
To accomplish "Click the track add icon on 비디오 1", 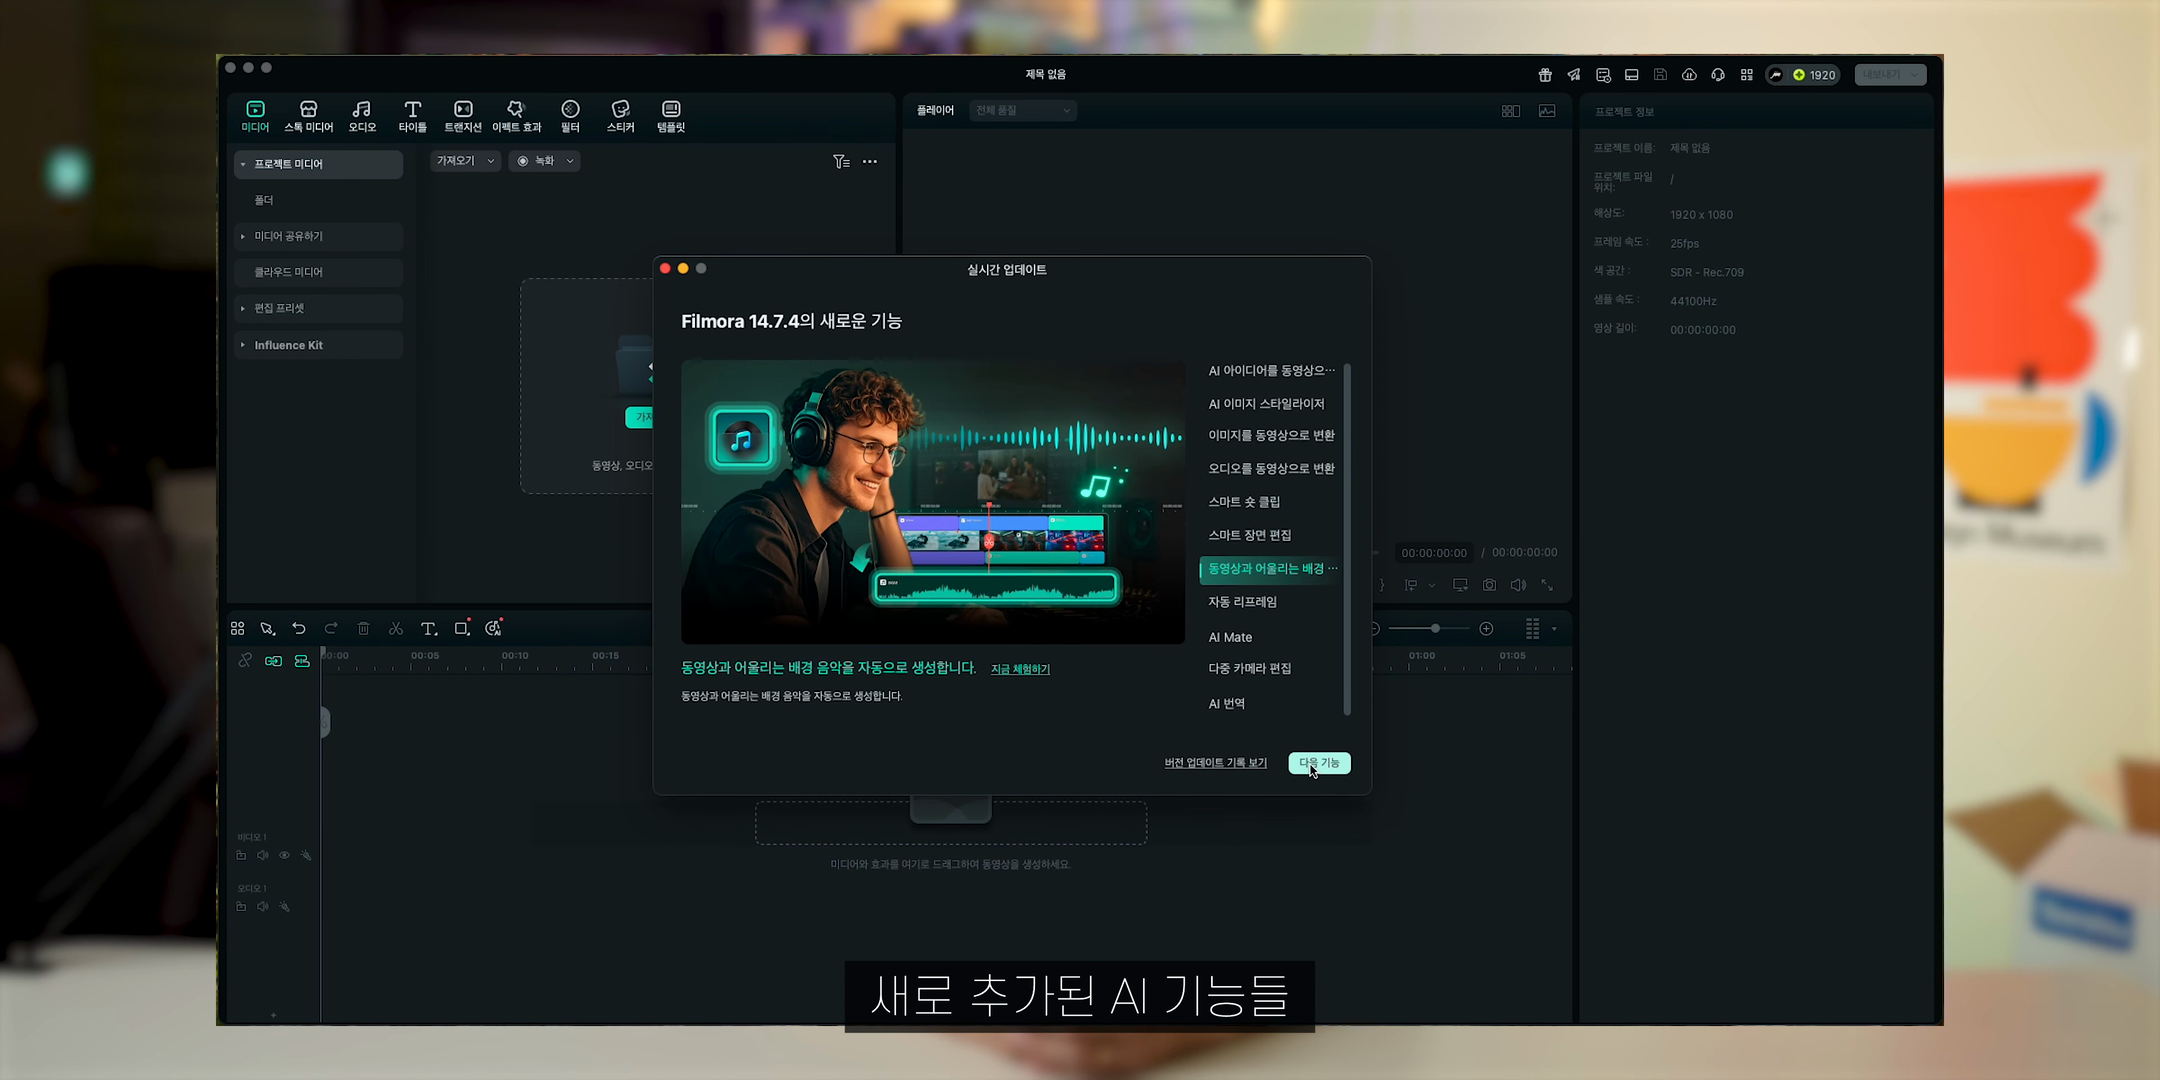I will tap(241, 855).
